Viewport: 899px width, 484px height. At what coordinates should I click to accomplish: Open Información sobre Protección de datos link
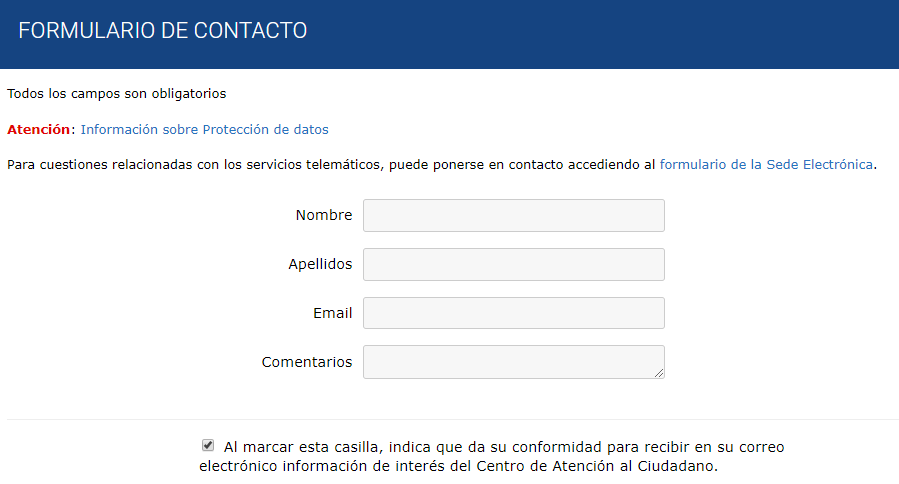(x=204, y=129)
